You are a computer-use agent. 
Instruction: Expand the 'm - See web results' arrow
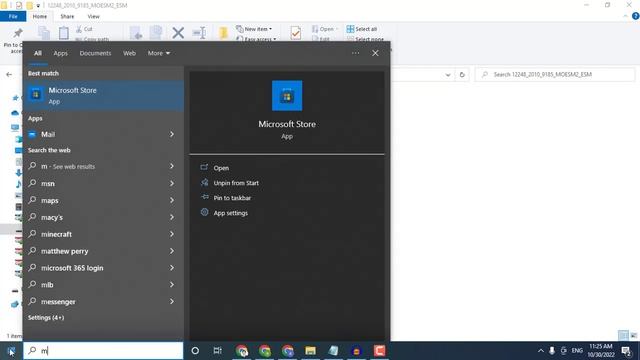tap(172, 166)
